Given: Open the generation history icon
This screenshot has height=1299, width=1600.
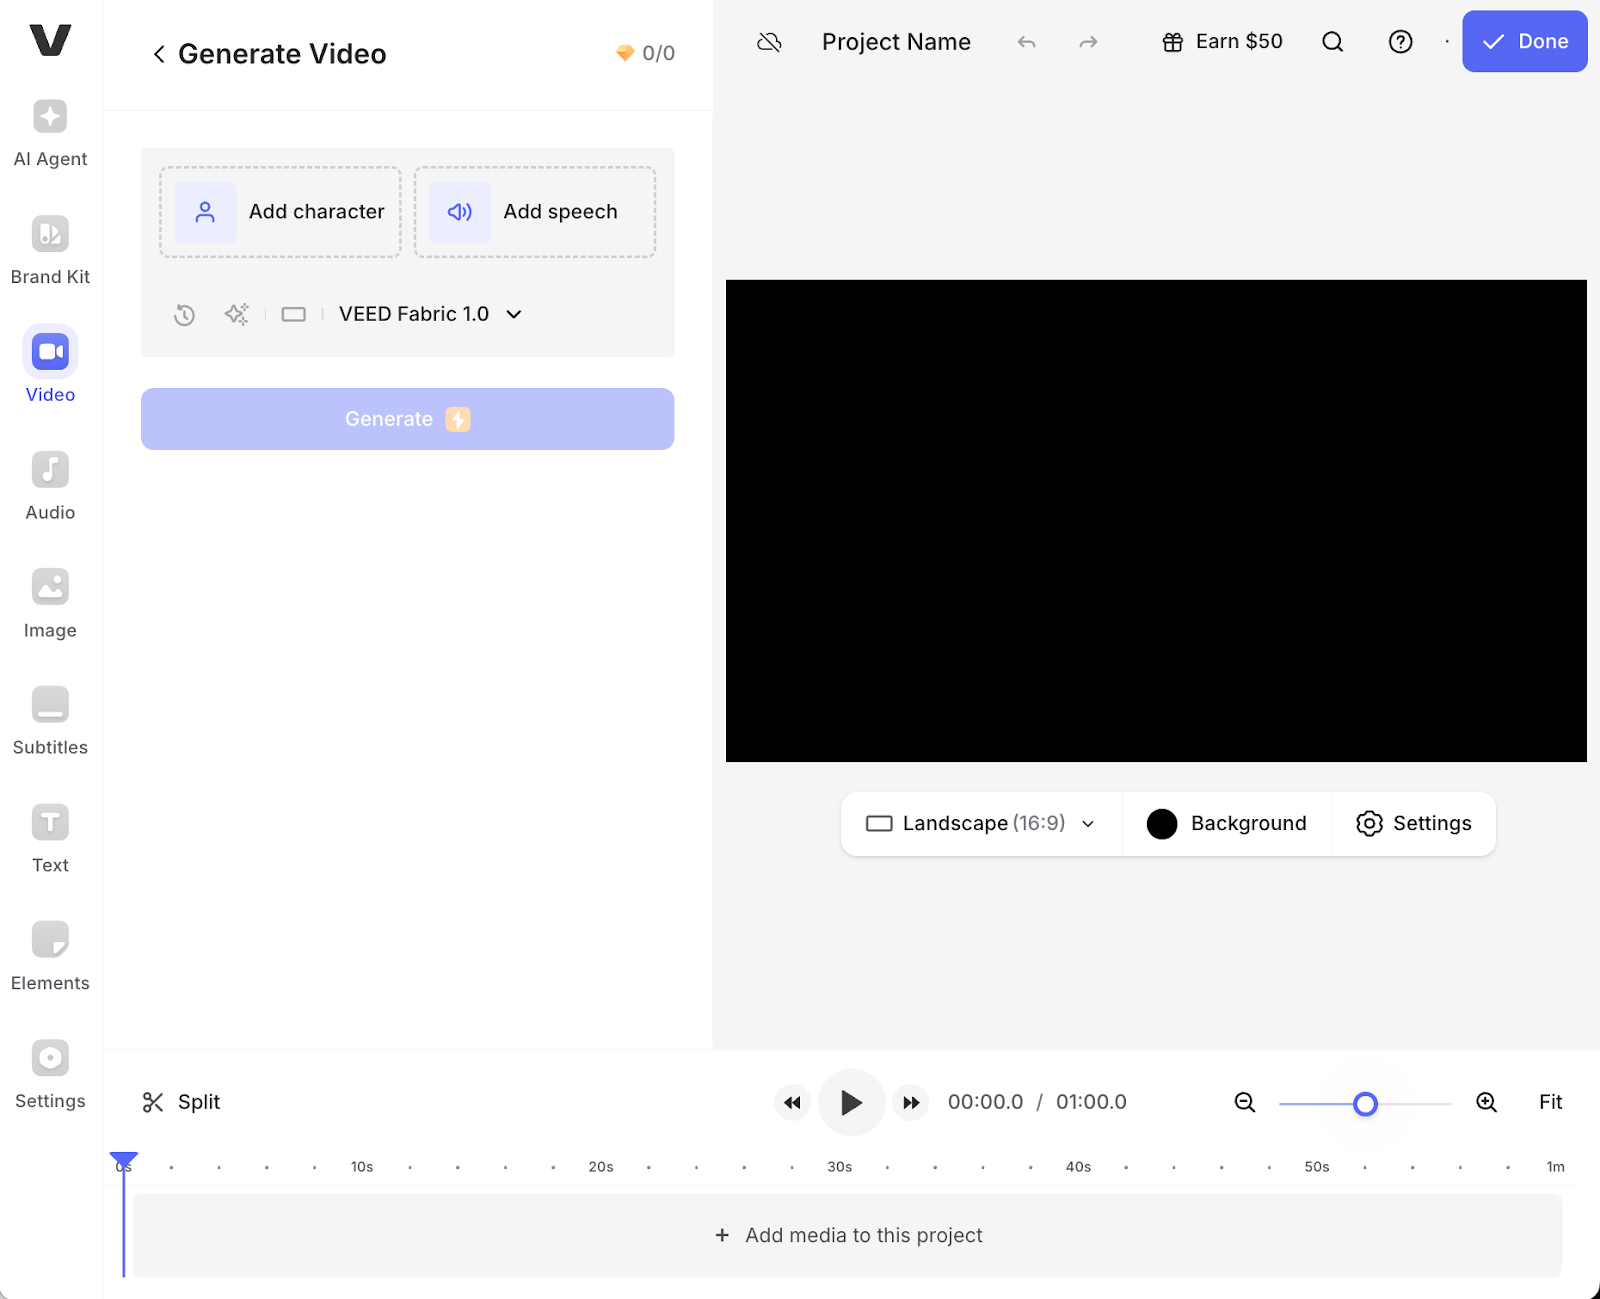Looking at the screenshot, I should (184, 314).
